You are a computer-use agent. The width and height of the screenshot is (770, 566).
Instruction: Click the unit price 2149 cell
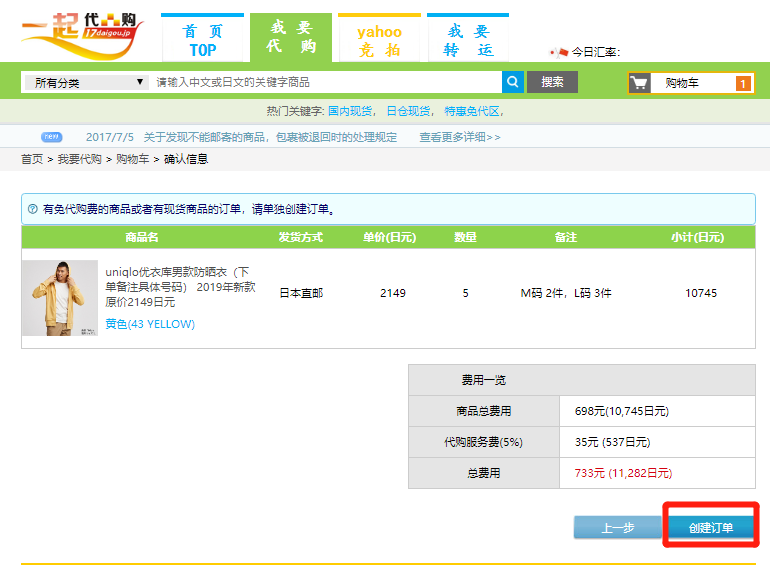click(x=393, y=293)
